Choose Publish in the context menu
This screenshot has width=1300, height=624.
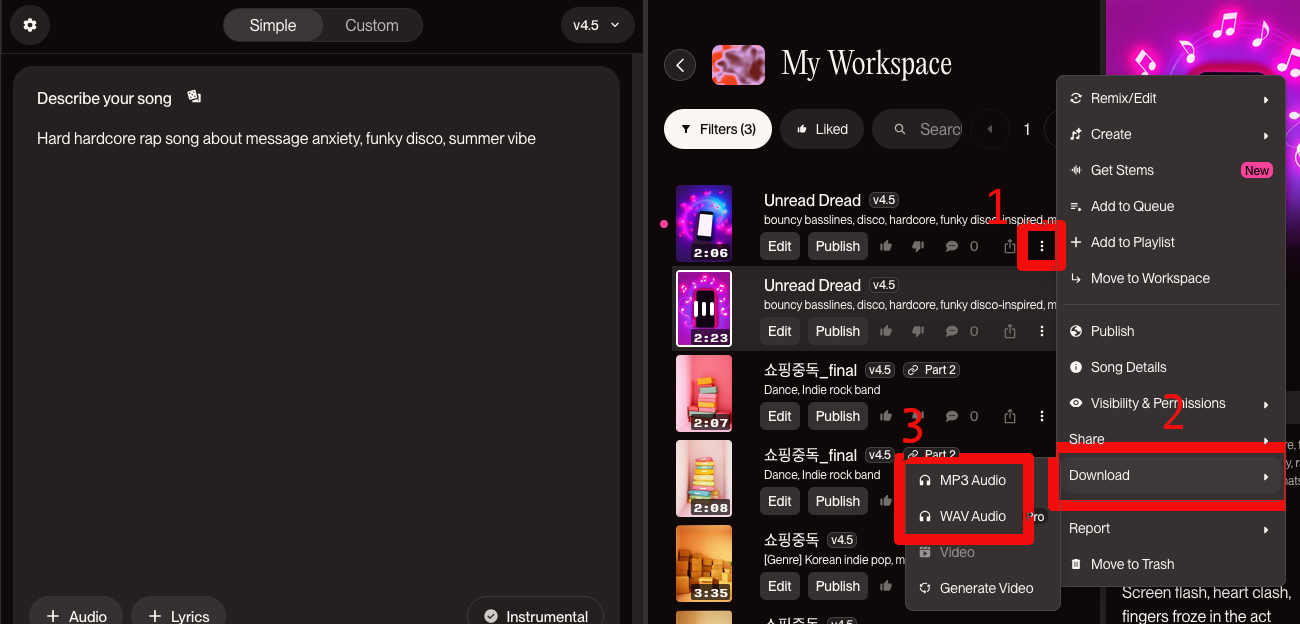[1170, 331]
